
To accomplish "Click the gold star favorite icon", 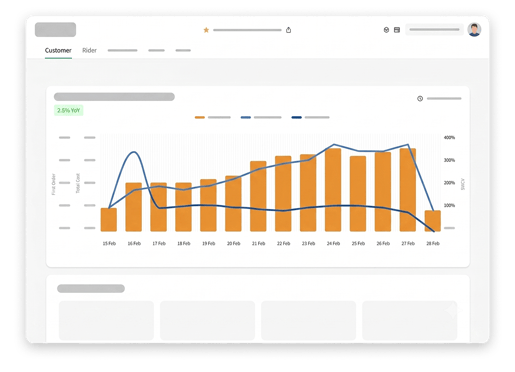I will [x=206, y=30].
